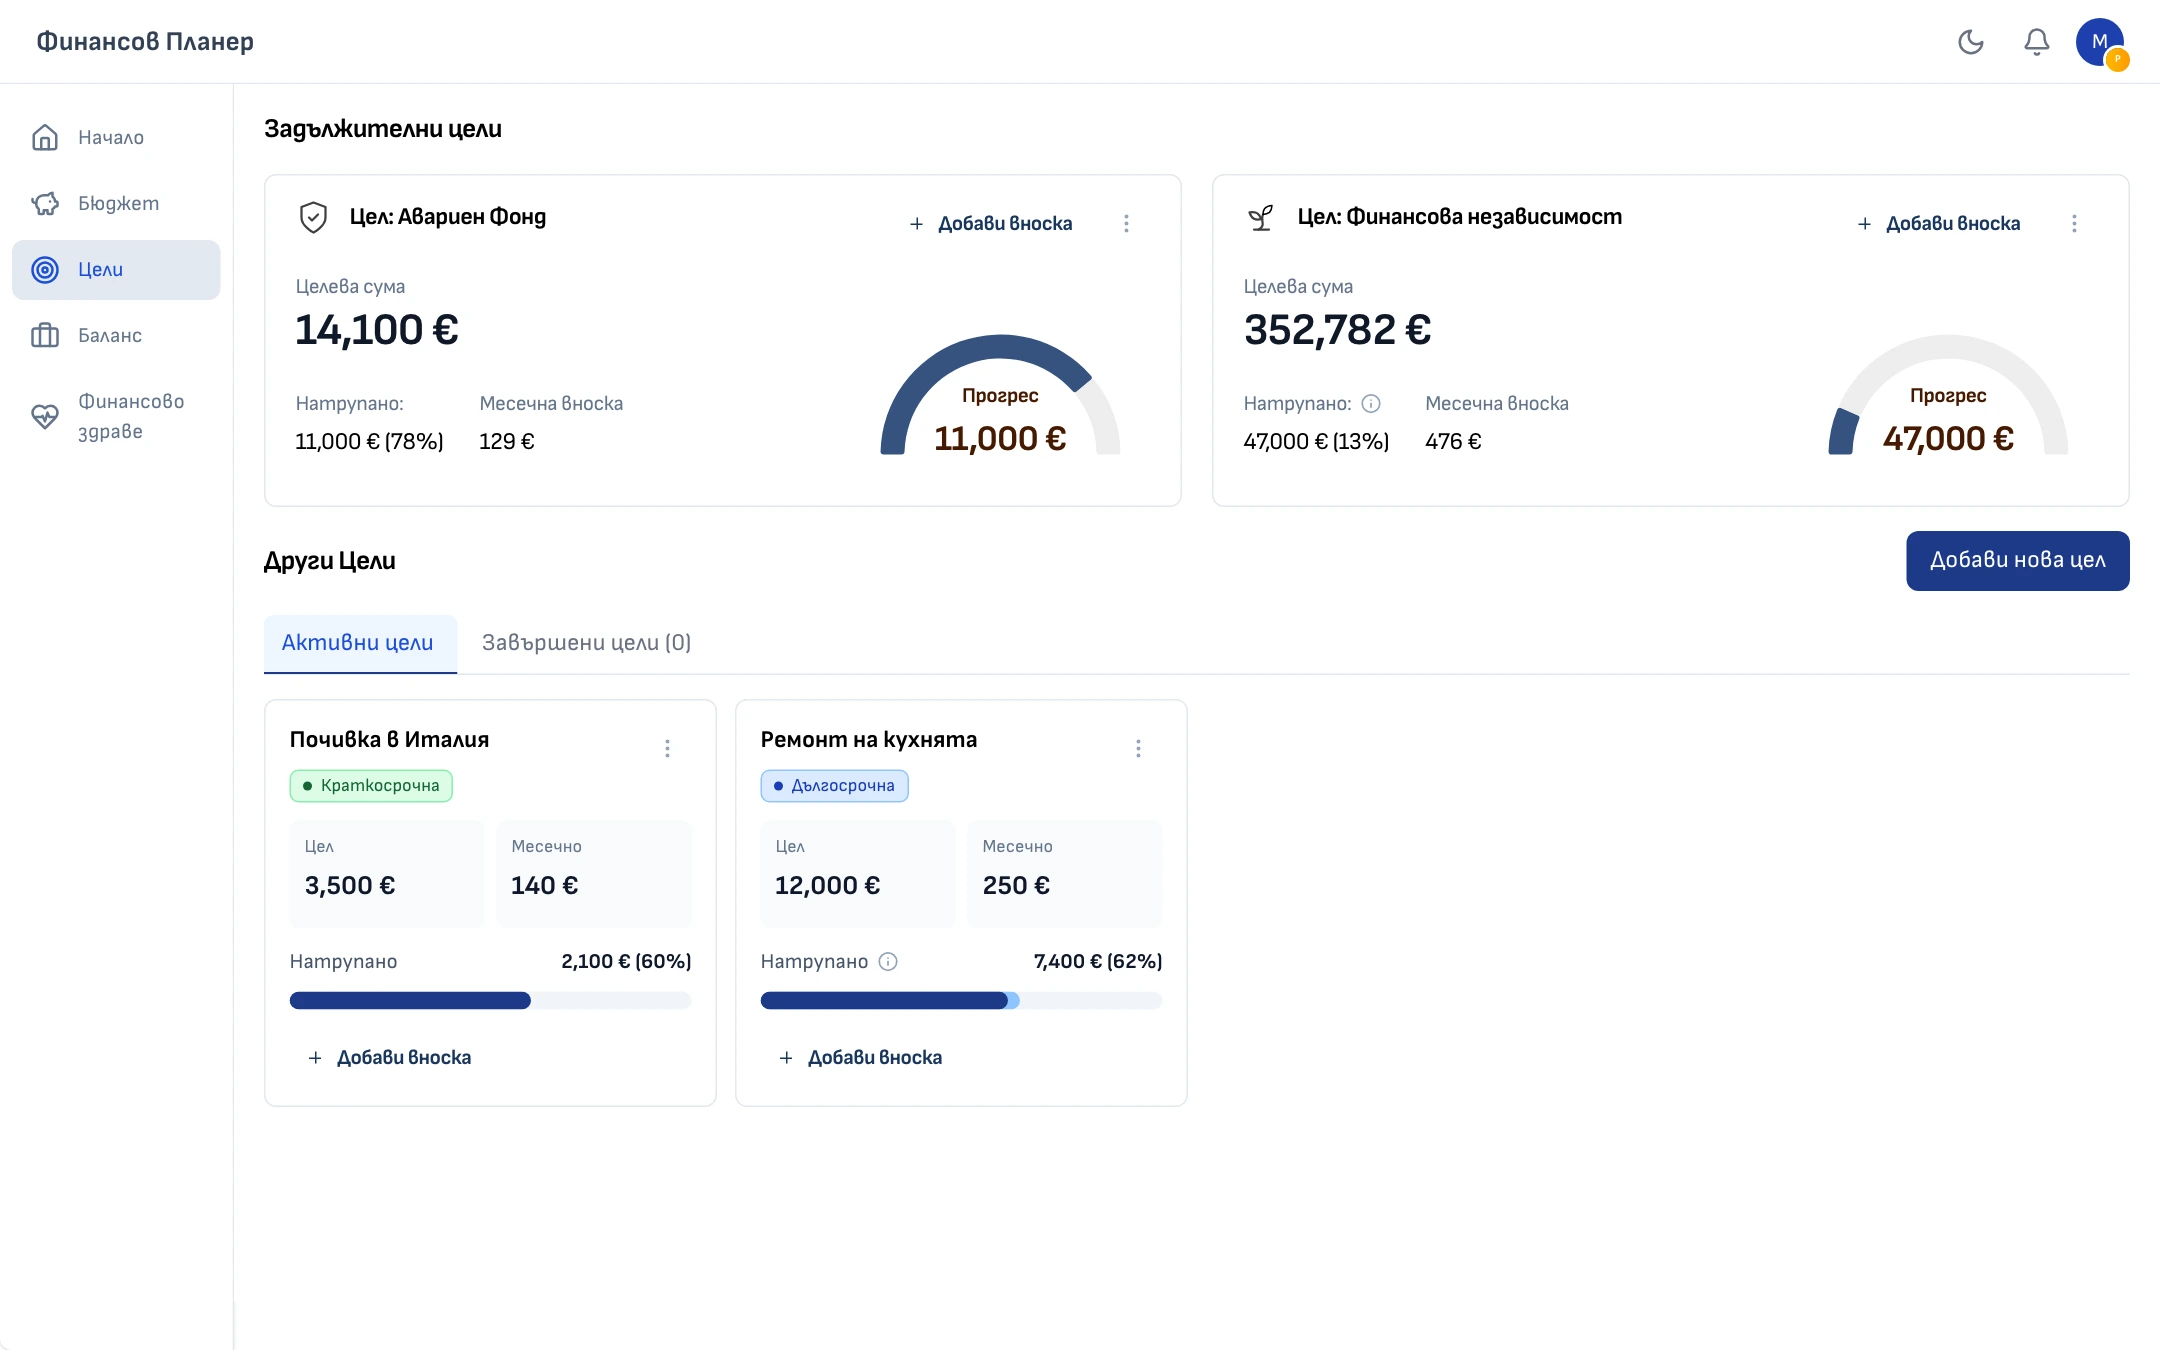This screenshot has height=1350, width=2160.
Task: Add contribution to Авариен Фонд goal
Action: (x=990, y=223)
